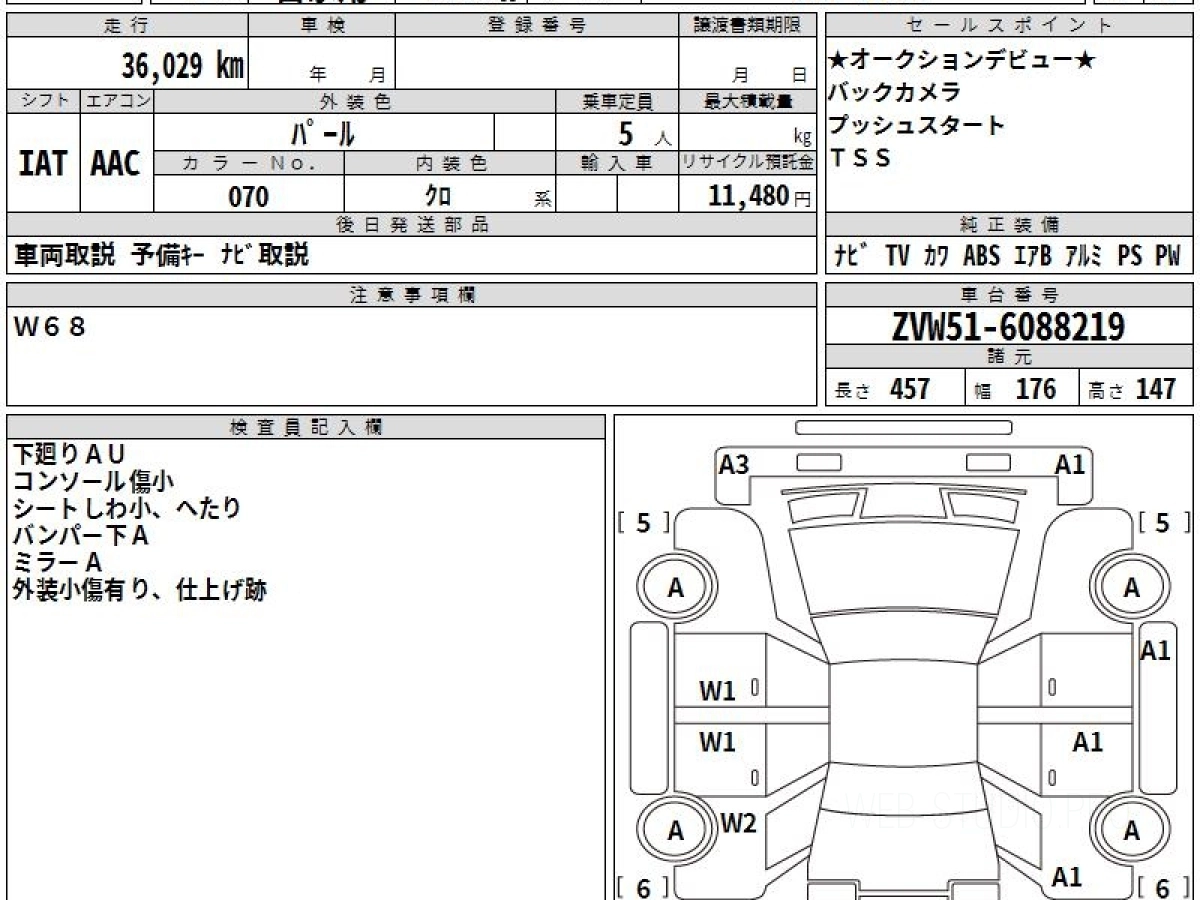Click the mileage value 36,029 km
1200x900 pixels.
182,66
